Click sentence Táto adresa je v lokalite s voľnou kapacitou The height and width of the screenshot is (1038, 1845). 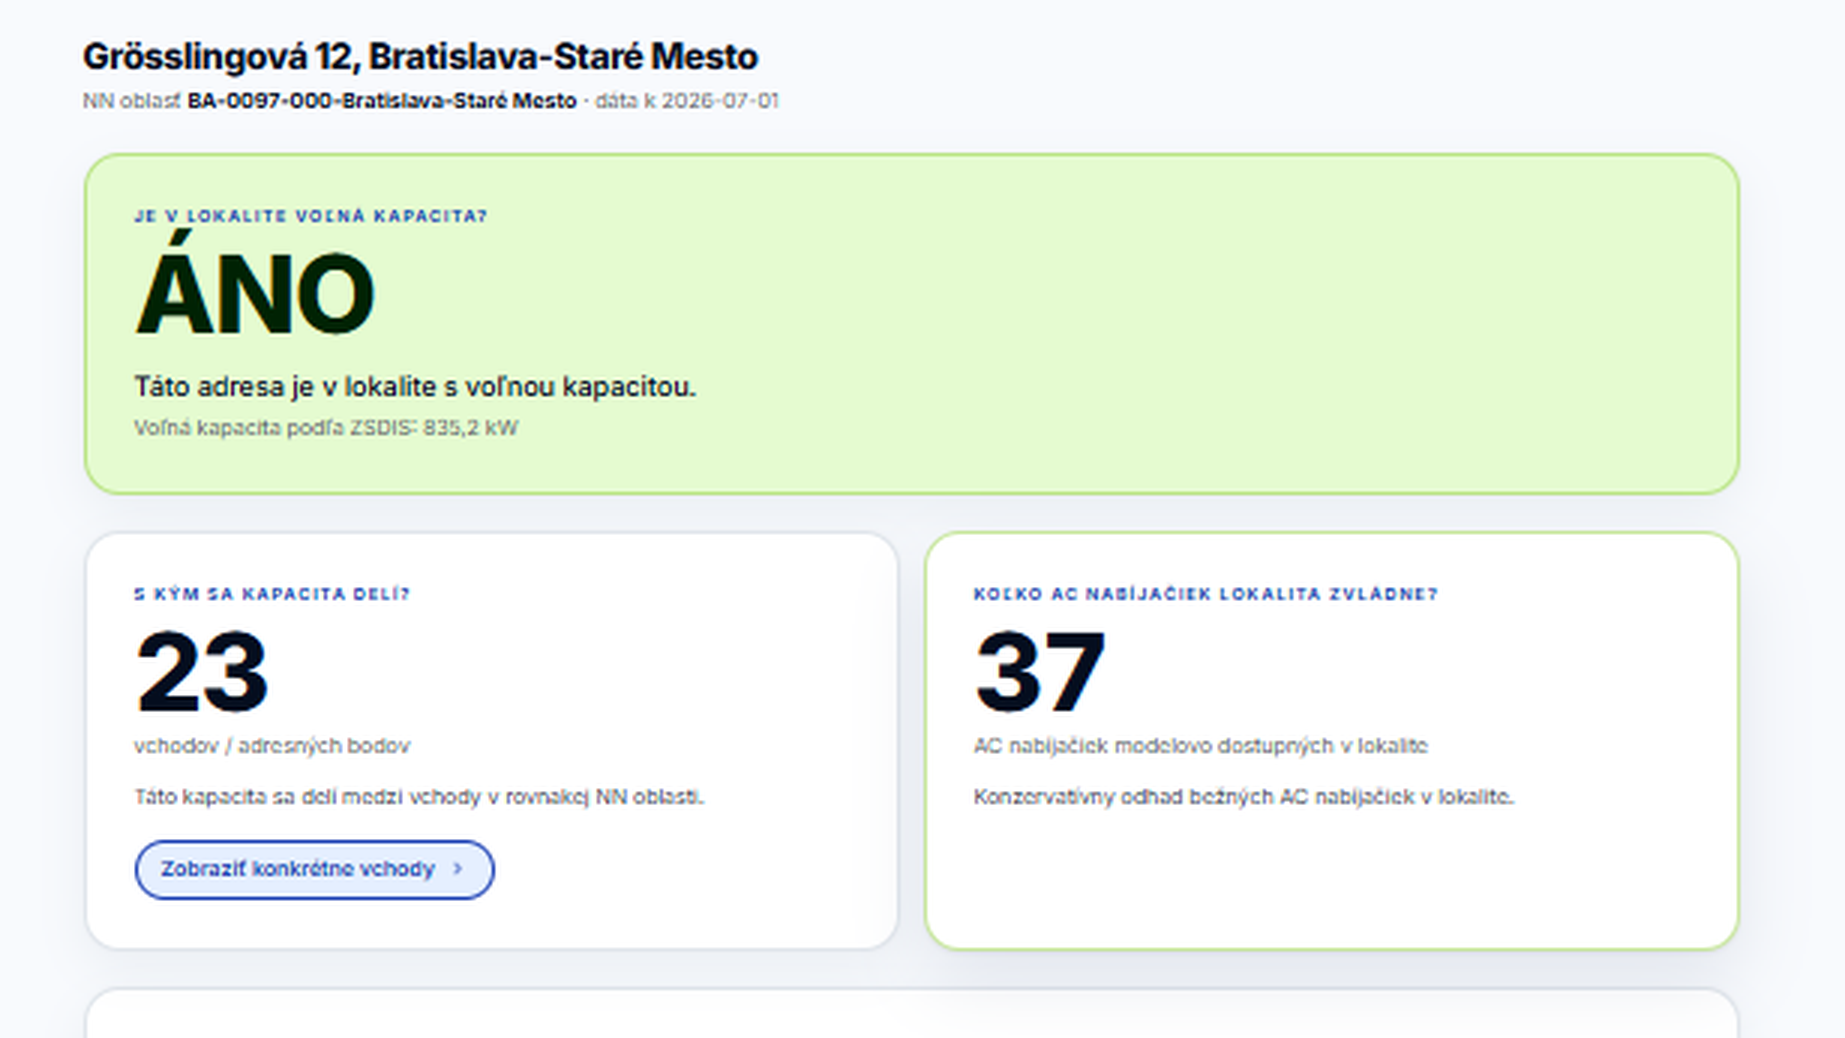tap(415, 387)
